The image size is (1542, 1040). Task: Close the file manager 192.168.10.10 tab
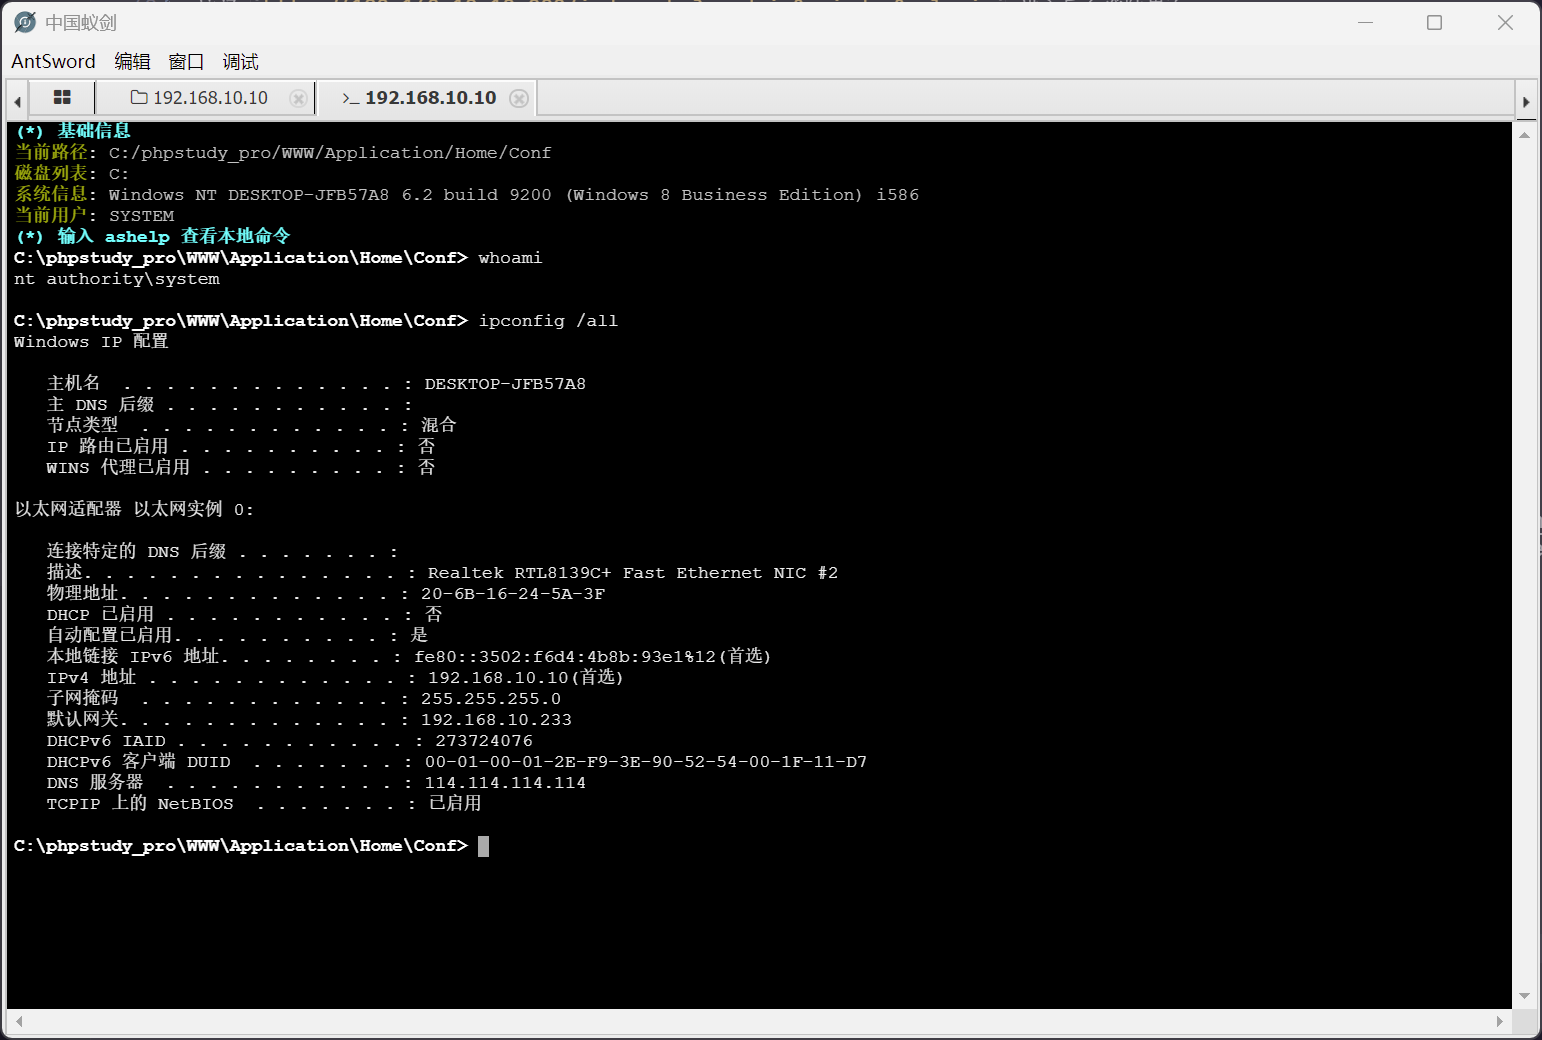[298, 98]
